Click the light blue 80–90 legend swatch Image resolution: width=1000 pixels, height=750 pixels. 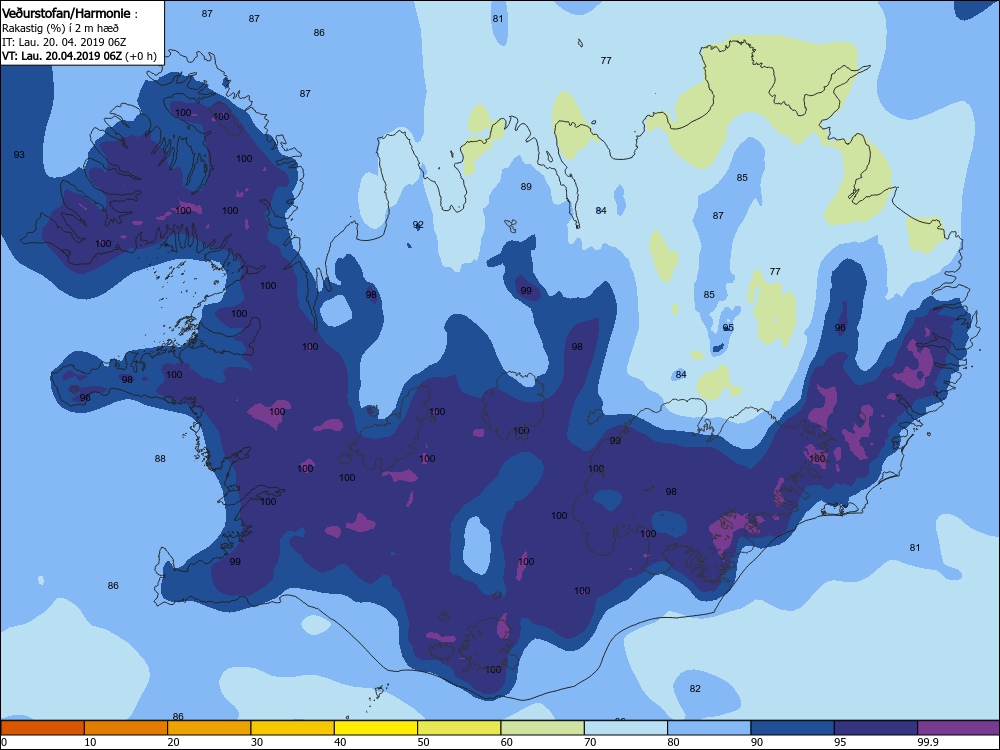709,728
